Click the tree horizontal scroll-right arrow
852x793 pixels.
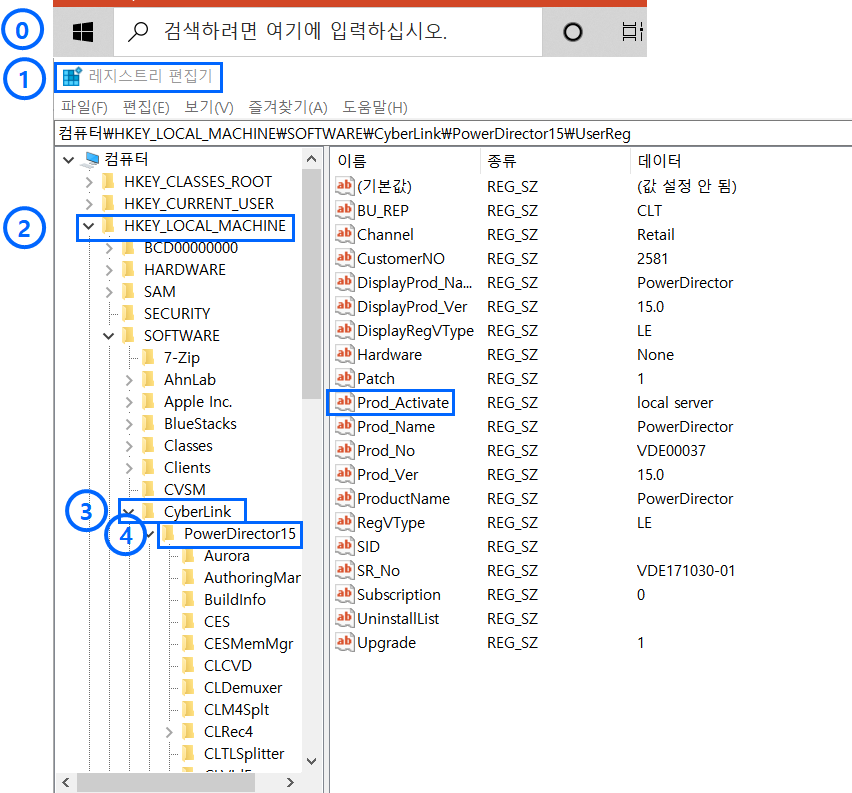coord(290,782)
